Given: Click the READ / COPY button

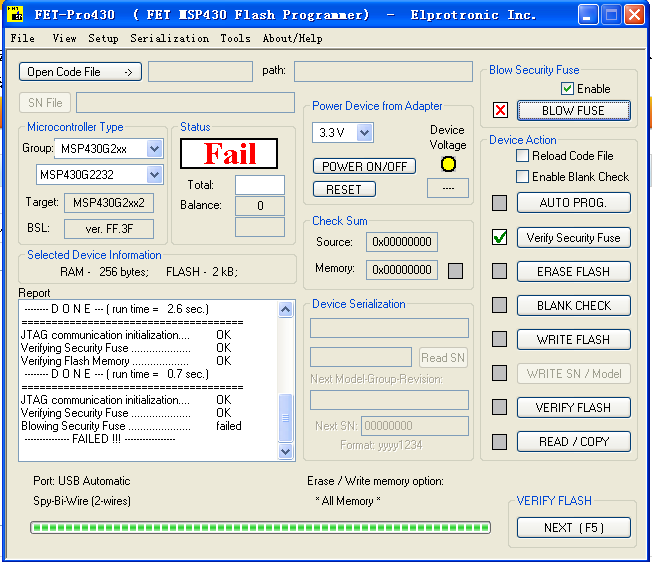Looking at the screenshot, I should point(573,442).
